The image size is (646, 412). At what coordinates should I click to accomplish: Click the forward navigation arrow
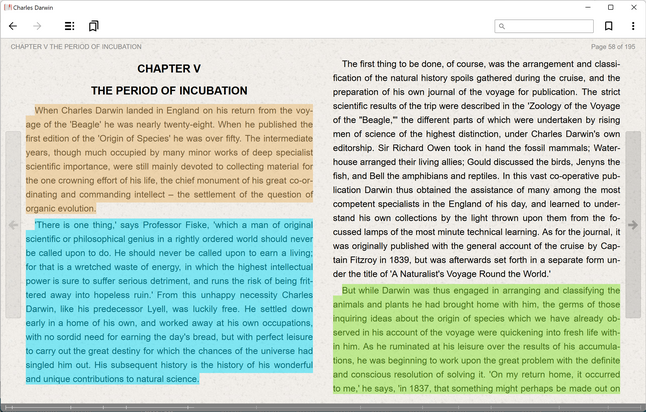38,26
